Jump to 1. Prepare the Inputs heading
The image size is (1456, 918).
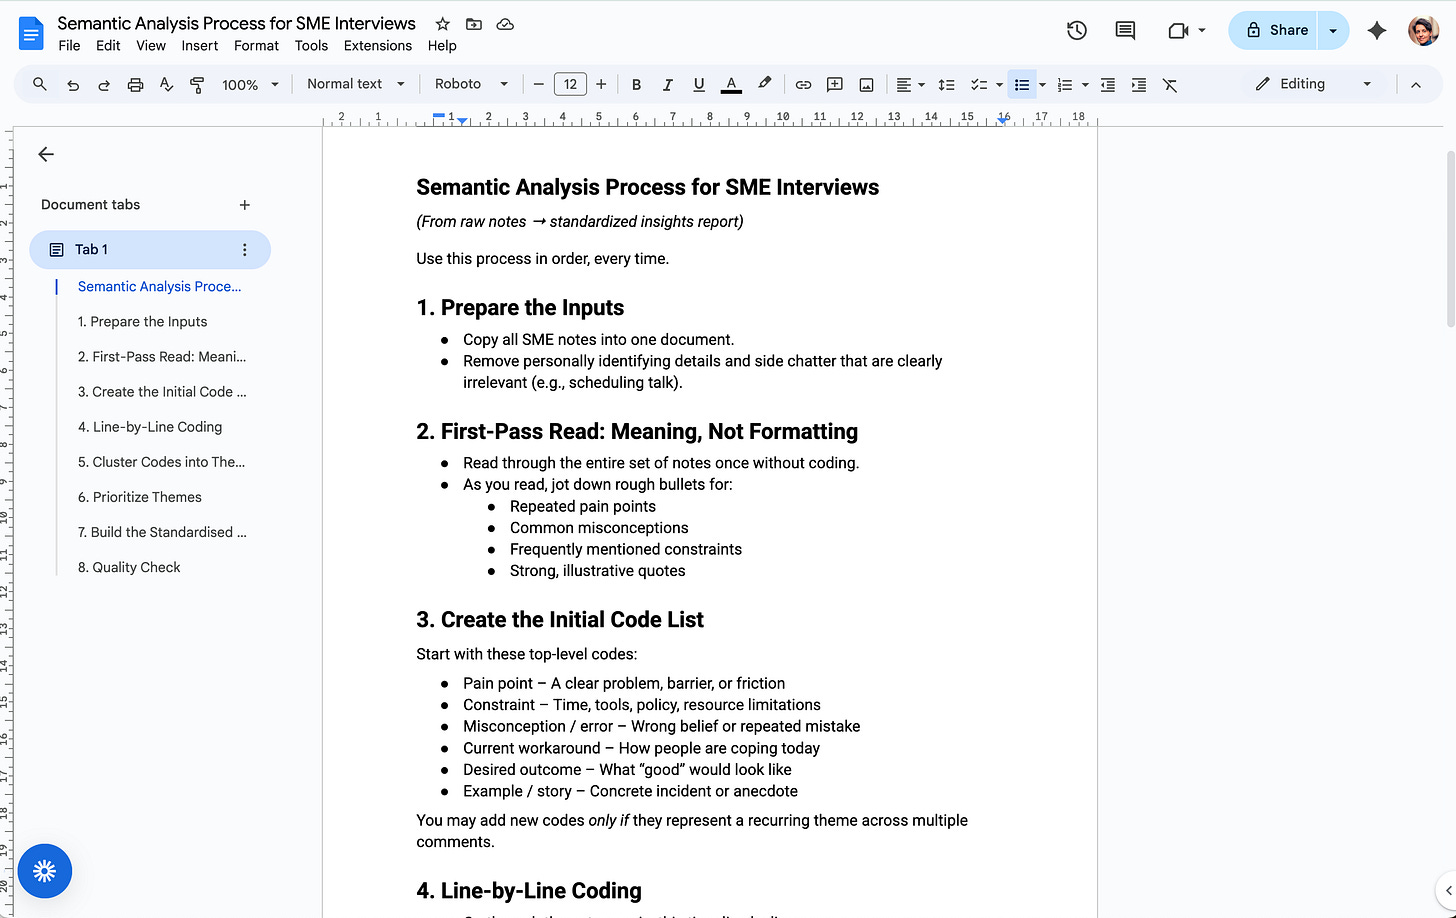pyautogui.click(x=143, y=322)
